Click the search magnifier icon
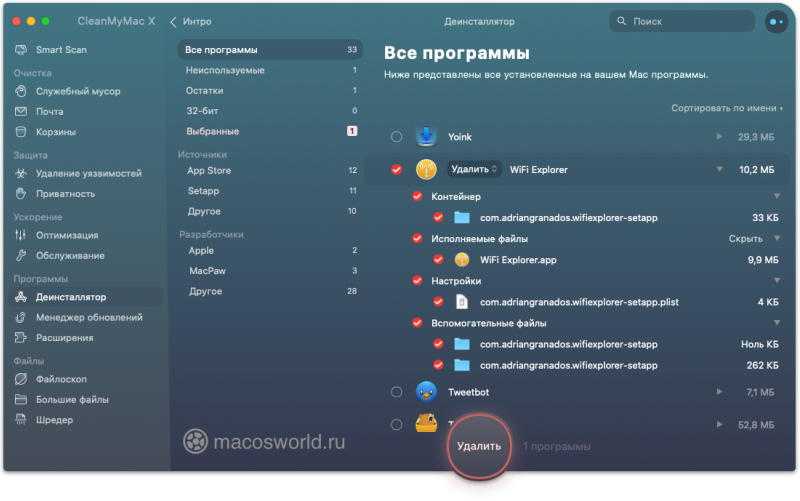This screenshot has height=501, width=800. click(x=621, y=21)
